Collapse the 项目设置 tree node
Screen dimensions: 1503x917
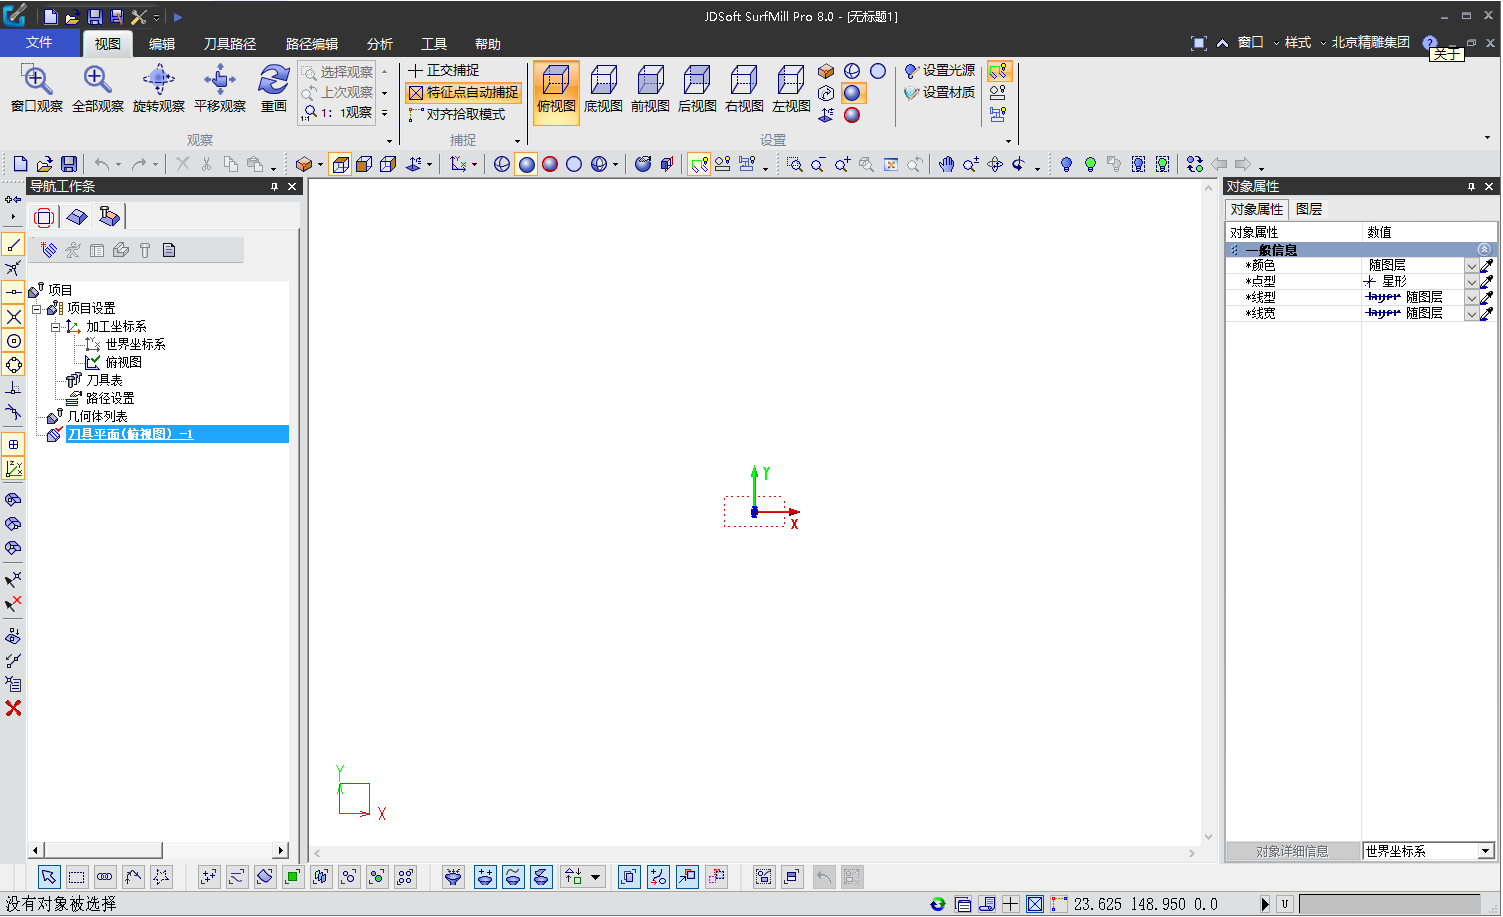click(37, 309)
